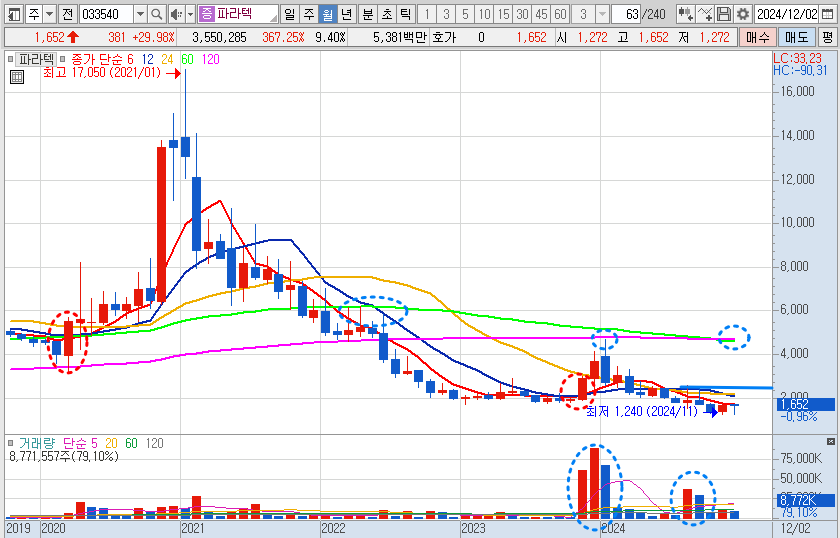The image size is (840, 538).
Task: Click the magnifier stock search icon
Action: pos(156,14)
